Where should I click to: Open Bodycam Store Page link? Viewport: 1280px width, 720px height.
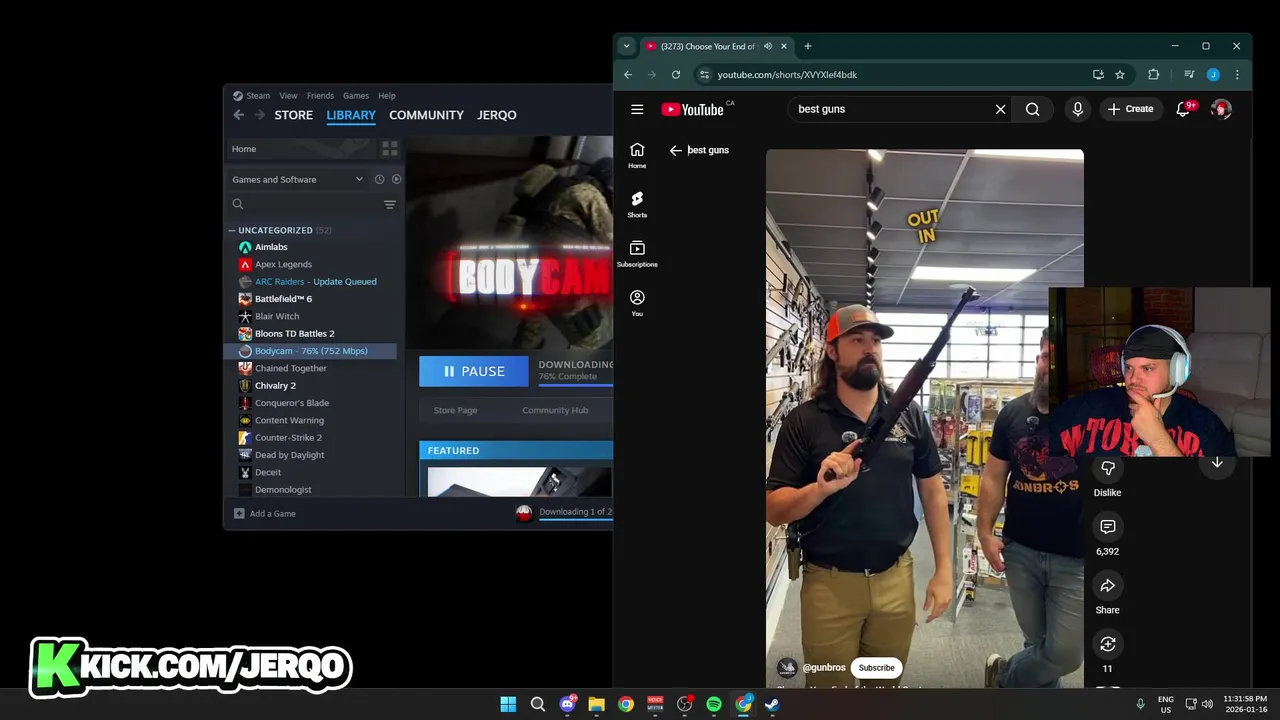455,410
